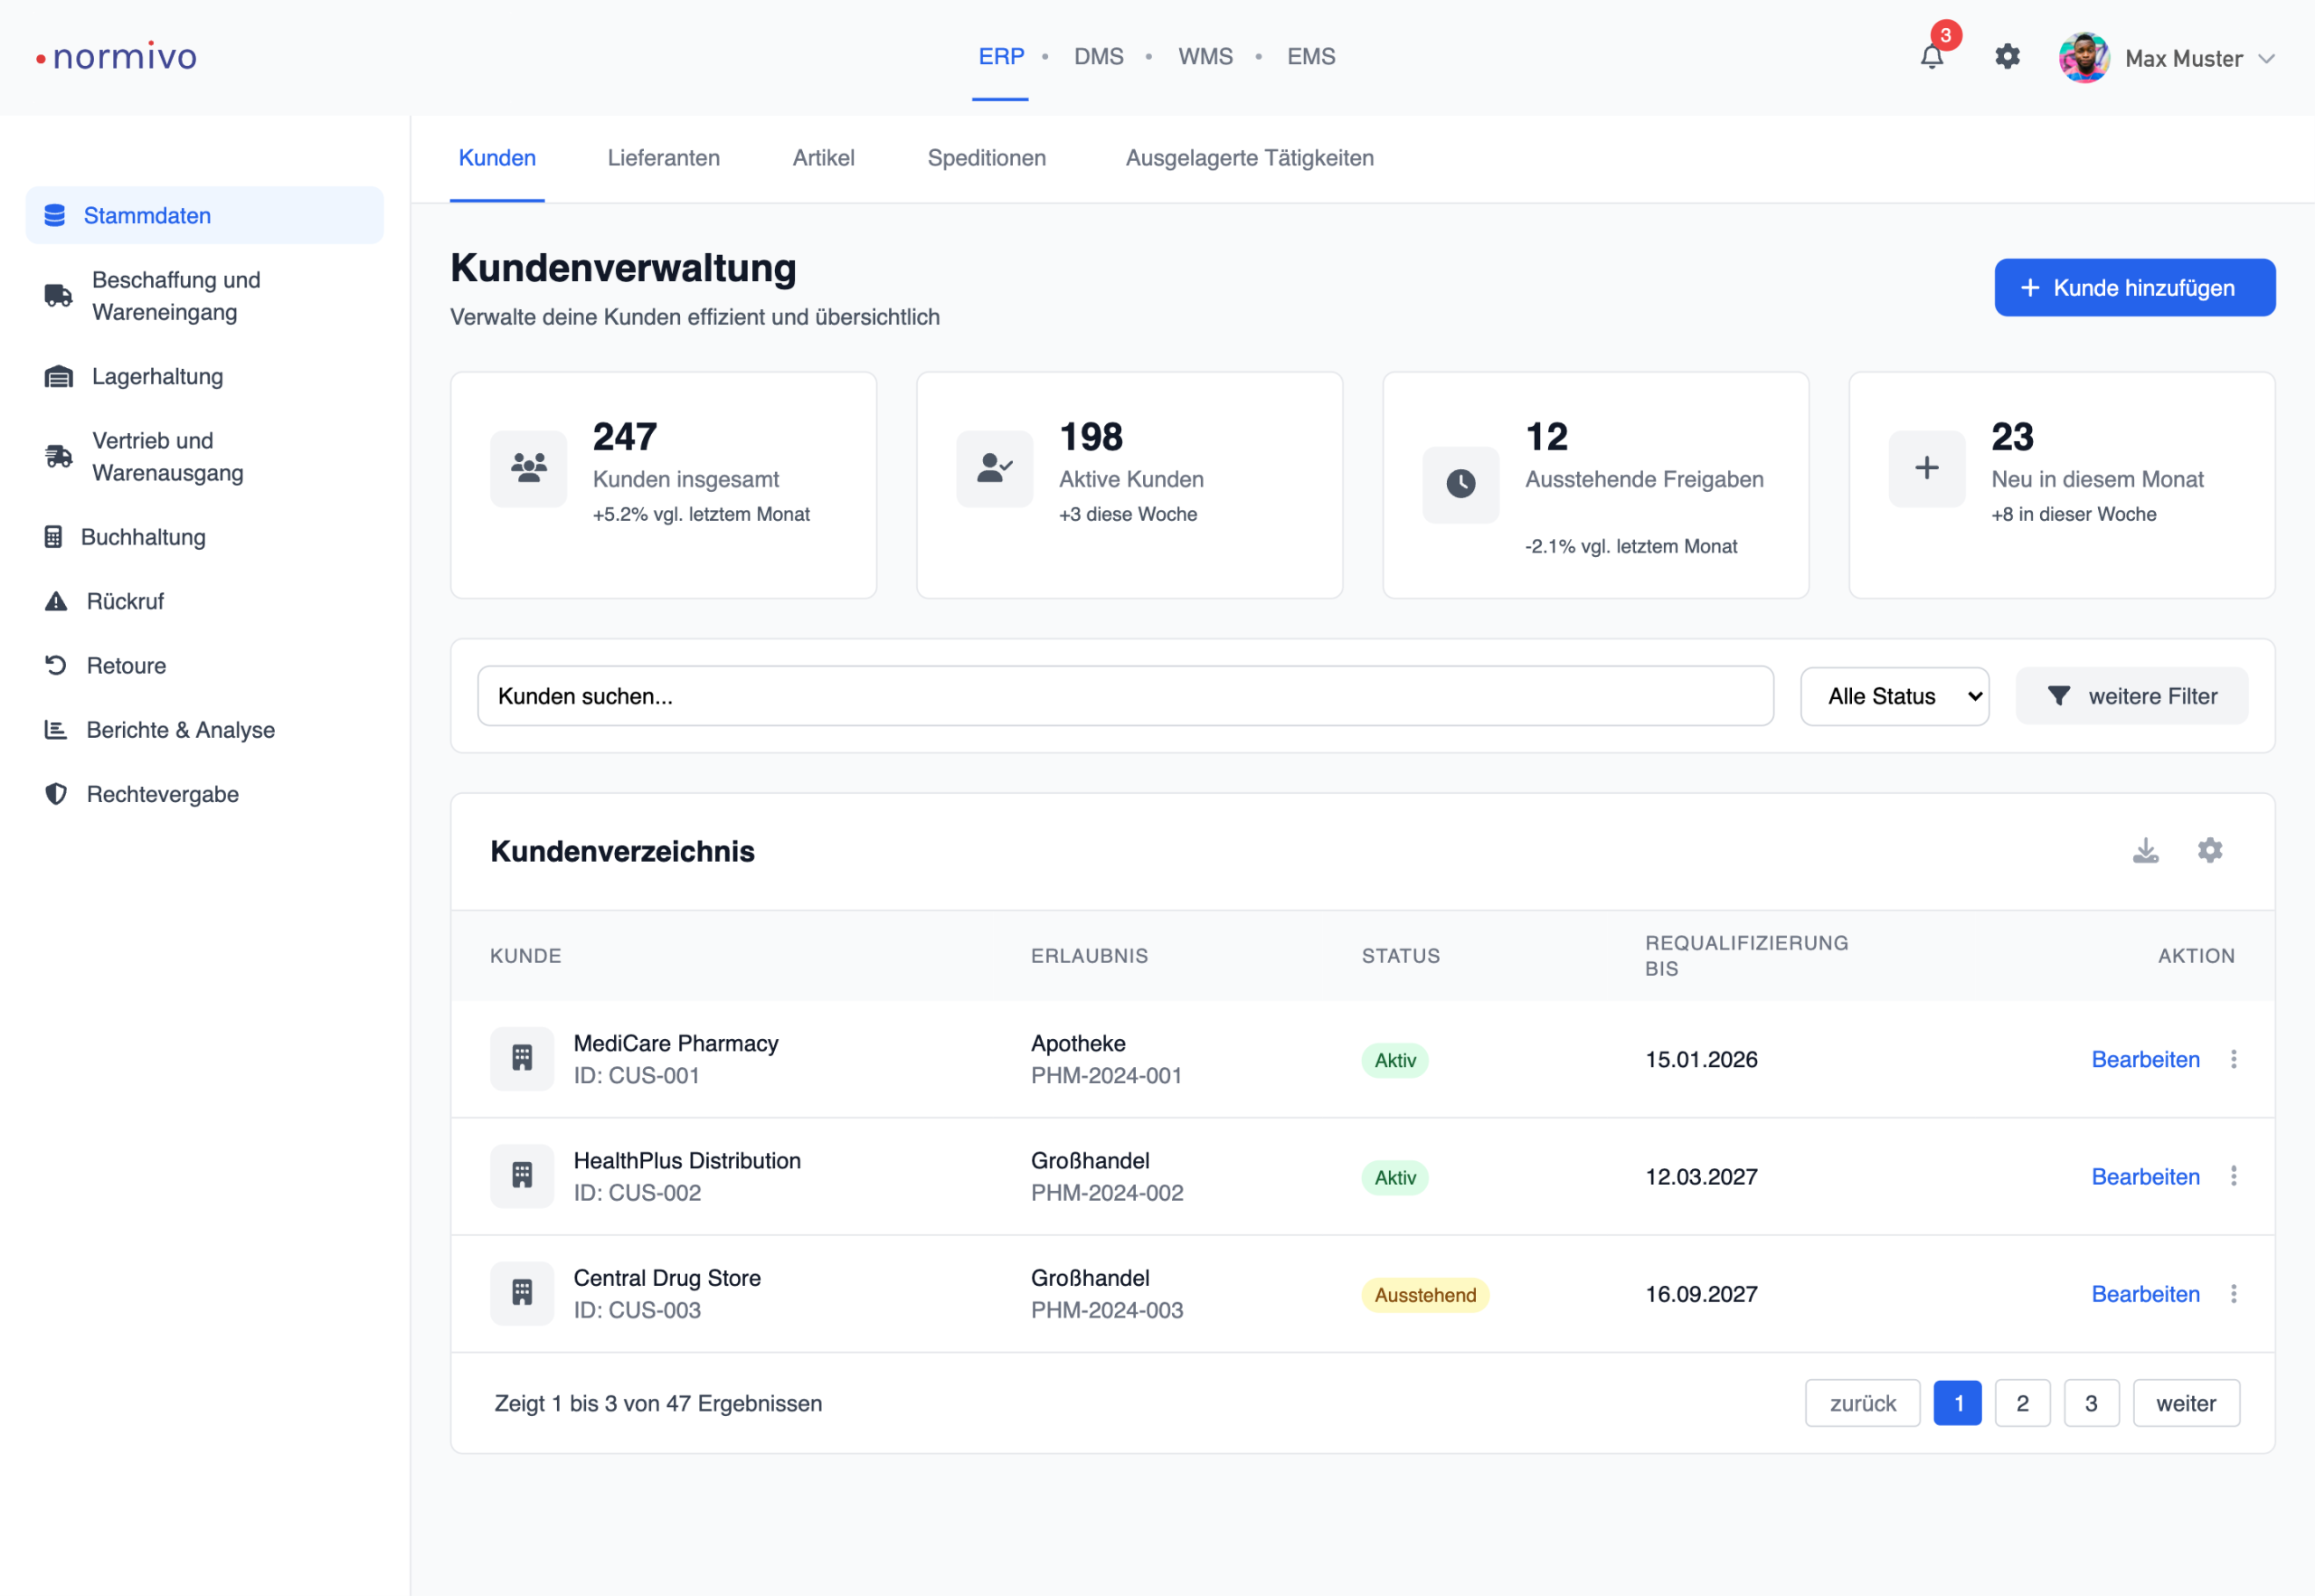Viewport: 2315px width, 1596px height.
Task: Open settings gear in top bar
Action: pyautogui.click(x=2007, y=57)
